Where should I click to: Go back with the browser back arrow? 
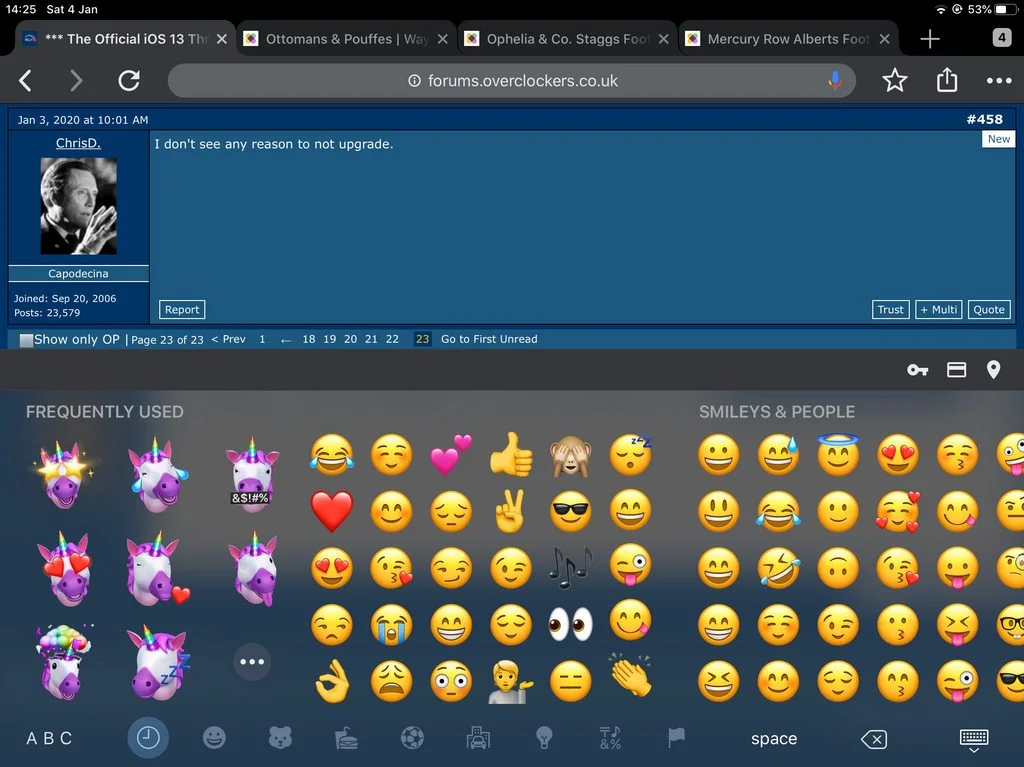25,80
